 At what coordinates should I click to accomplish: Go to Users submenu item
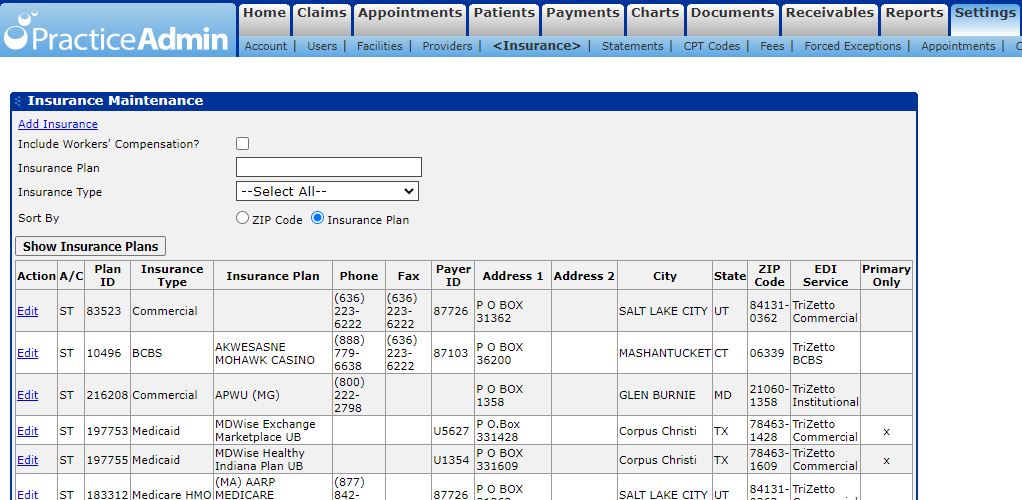pos(322,46)
